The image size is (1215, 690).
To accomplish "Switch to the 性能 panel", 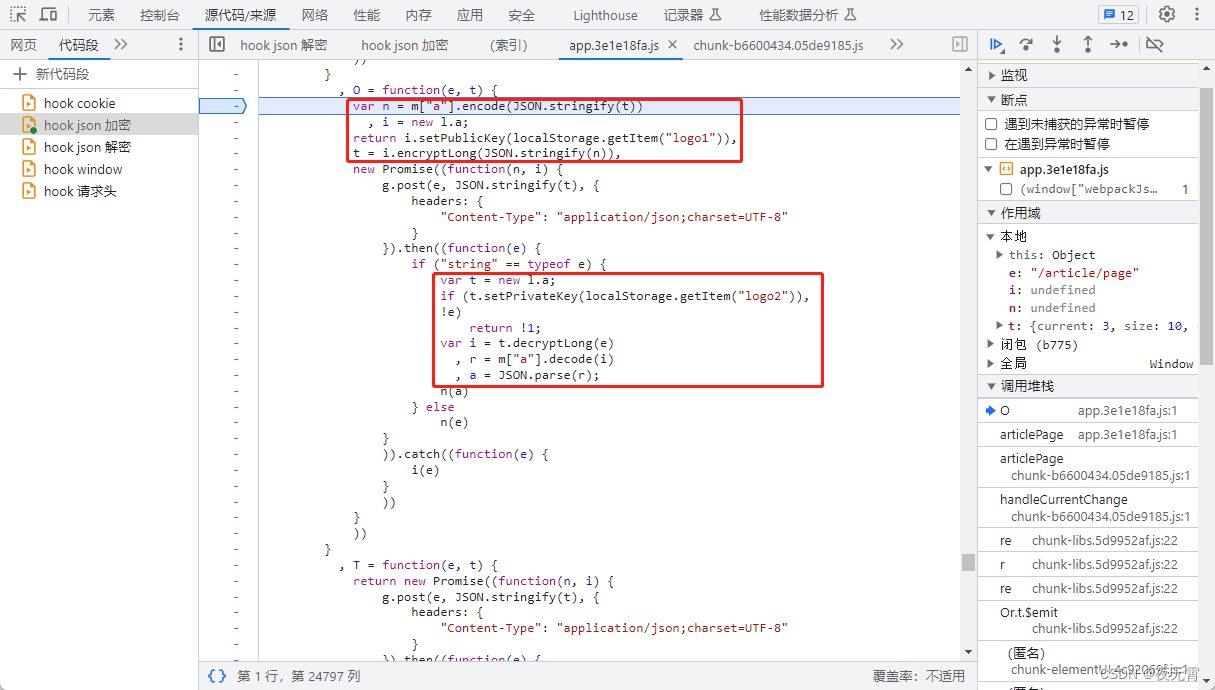I will click(367, 15).
